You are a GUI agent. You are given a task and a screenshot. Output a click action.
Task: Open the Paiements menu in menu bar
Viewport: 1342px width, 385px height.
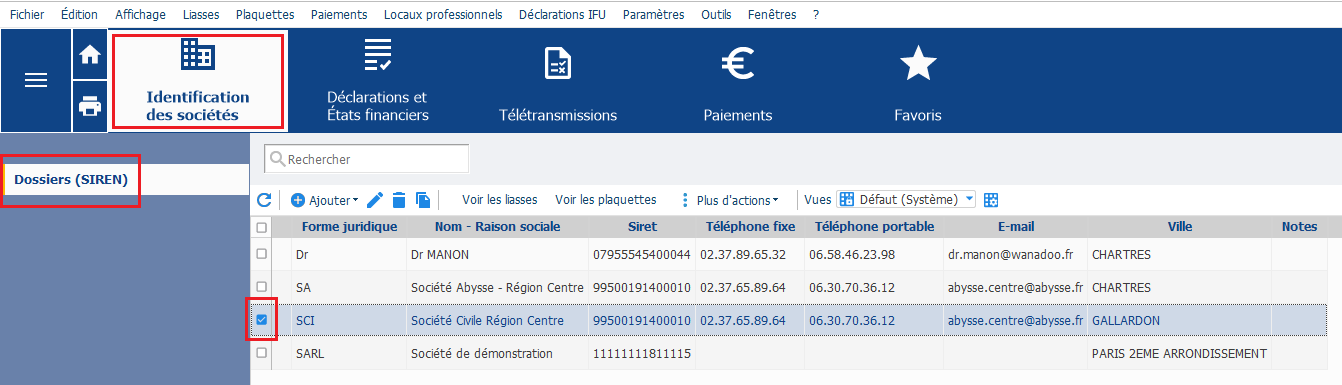point(339,14)
